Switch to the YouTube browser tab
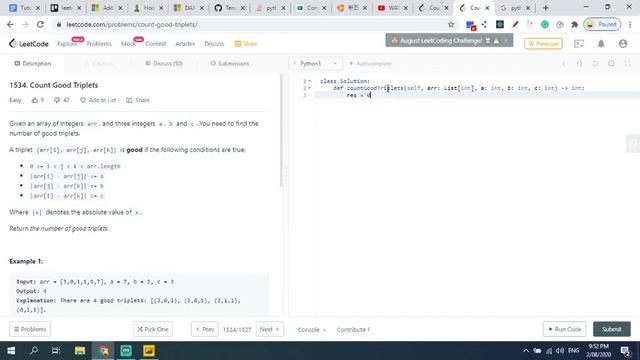The width and height of the screenshot is (640, 360). pos(393,8)
